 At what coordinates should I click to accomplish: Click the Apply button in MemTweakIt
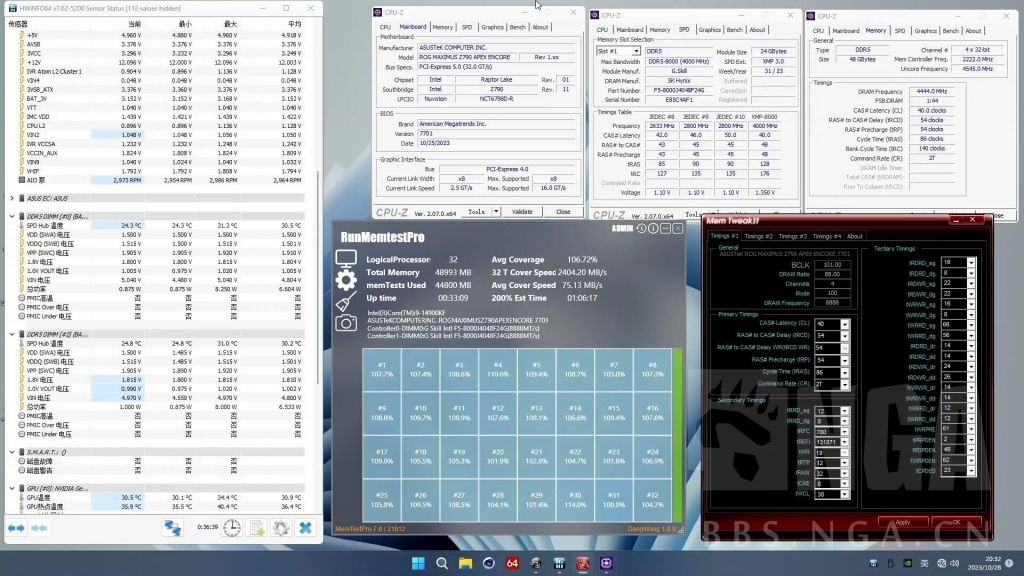point(901,521)
